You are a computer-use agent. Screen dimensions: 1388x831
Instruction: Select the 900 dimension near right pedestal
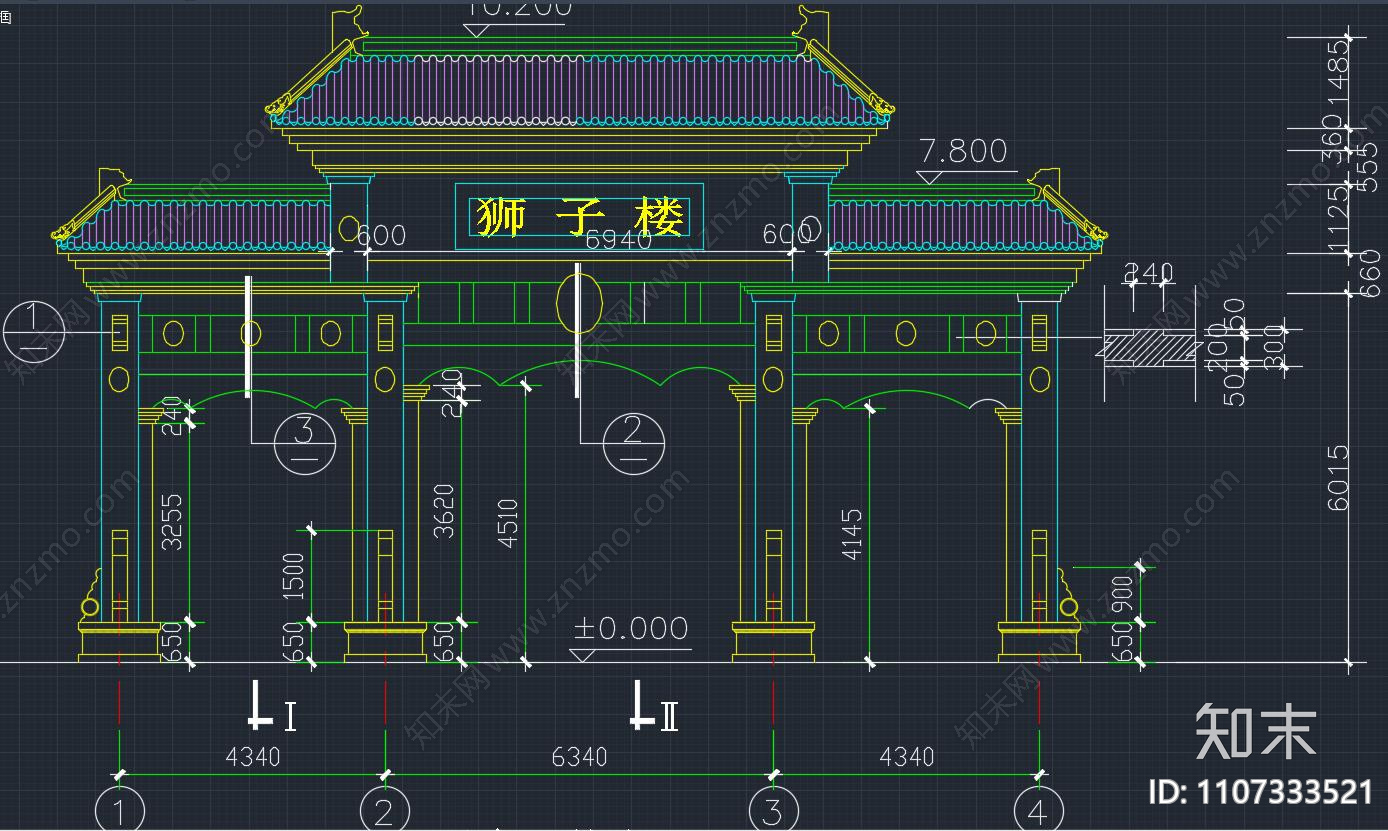tap(1122, 594)
